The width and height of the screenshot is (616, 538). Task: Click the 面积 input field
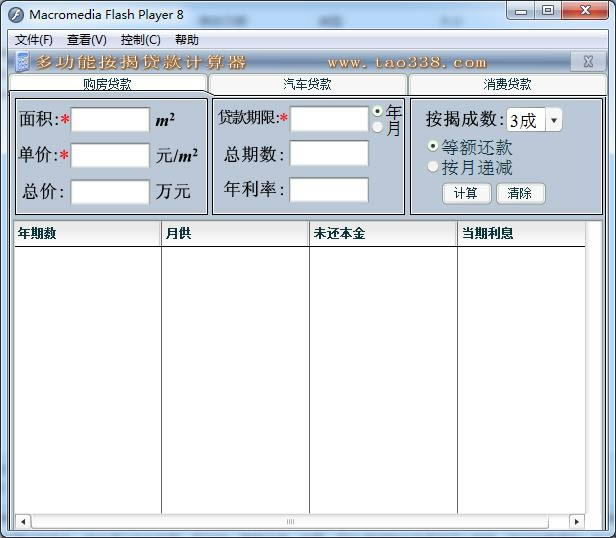110,119
